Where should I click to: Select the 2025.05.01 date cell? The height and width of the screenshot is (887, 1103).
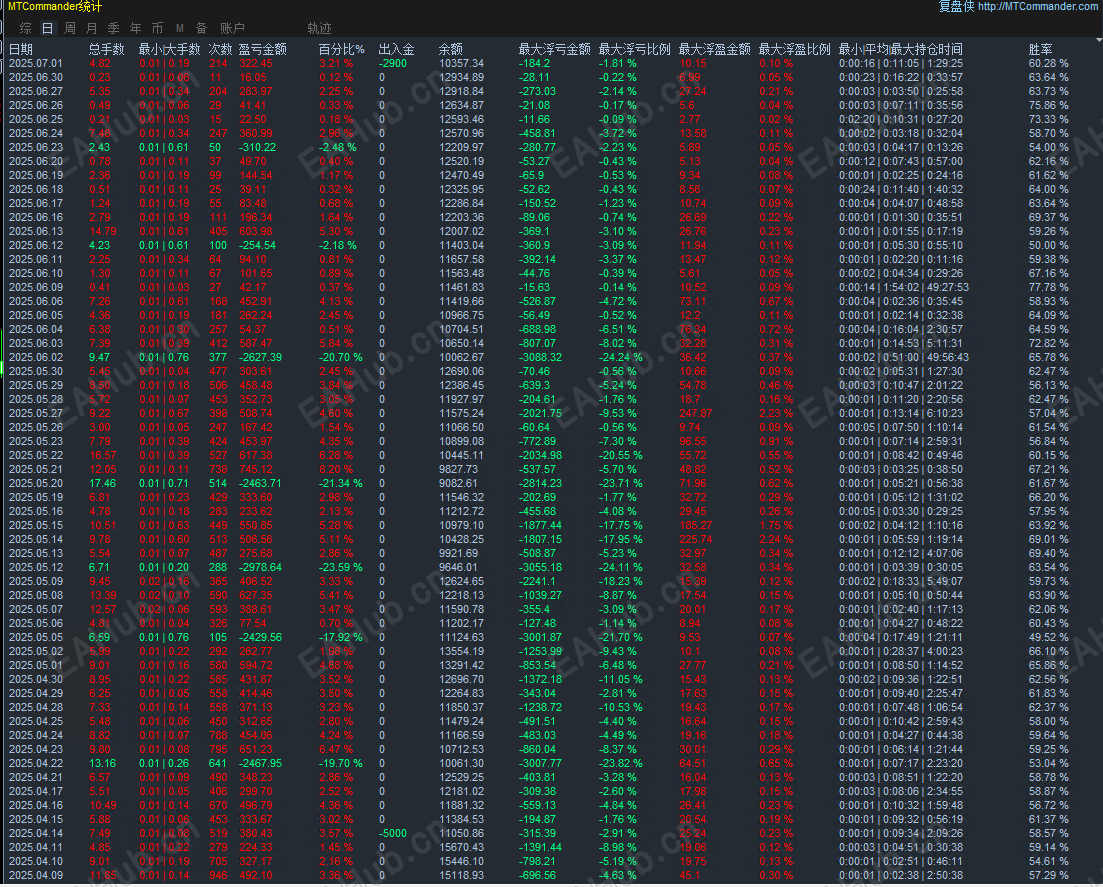click(x=36, y=665)
